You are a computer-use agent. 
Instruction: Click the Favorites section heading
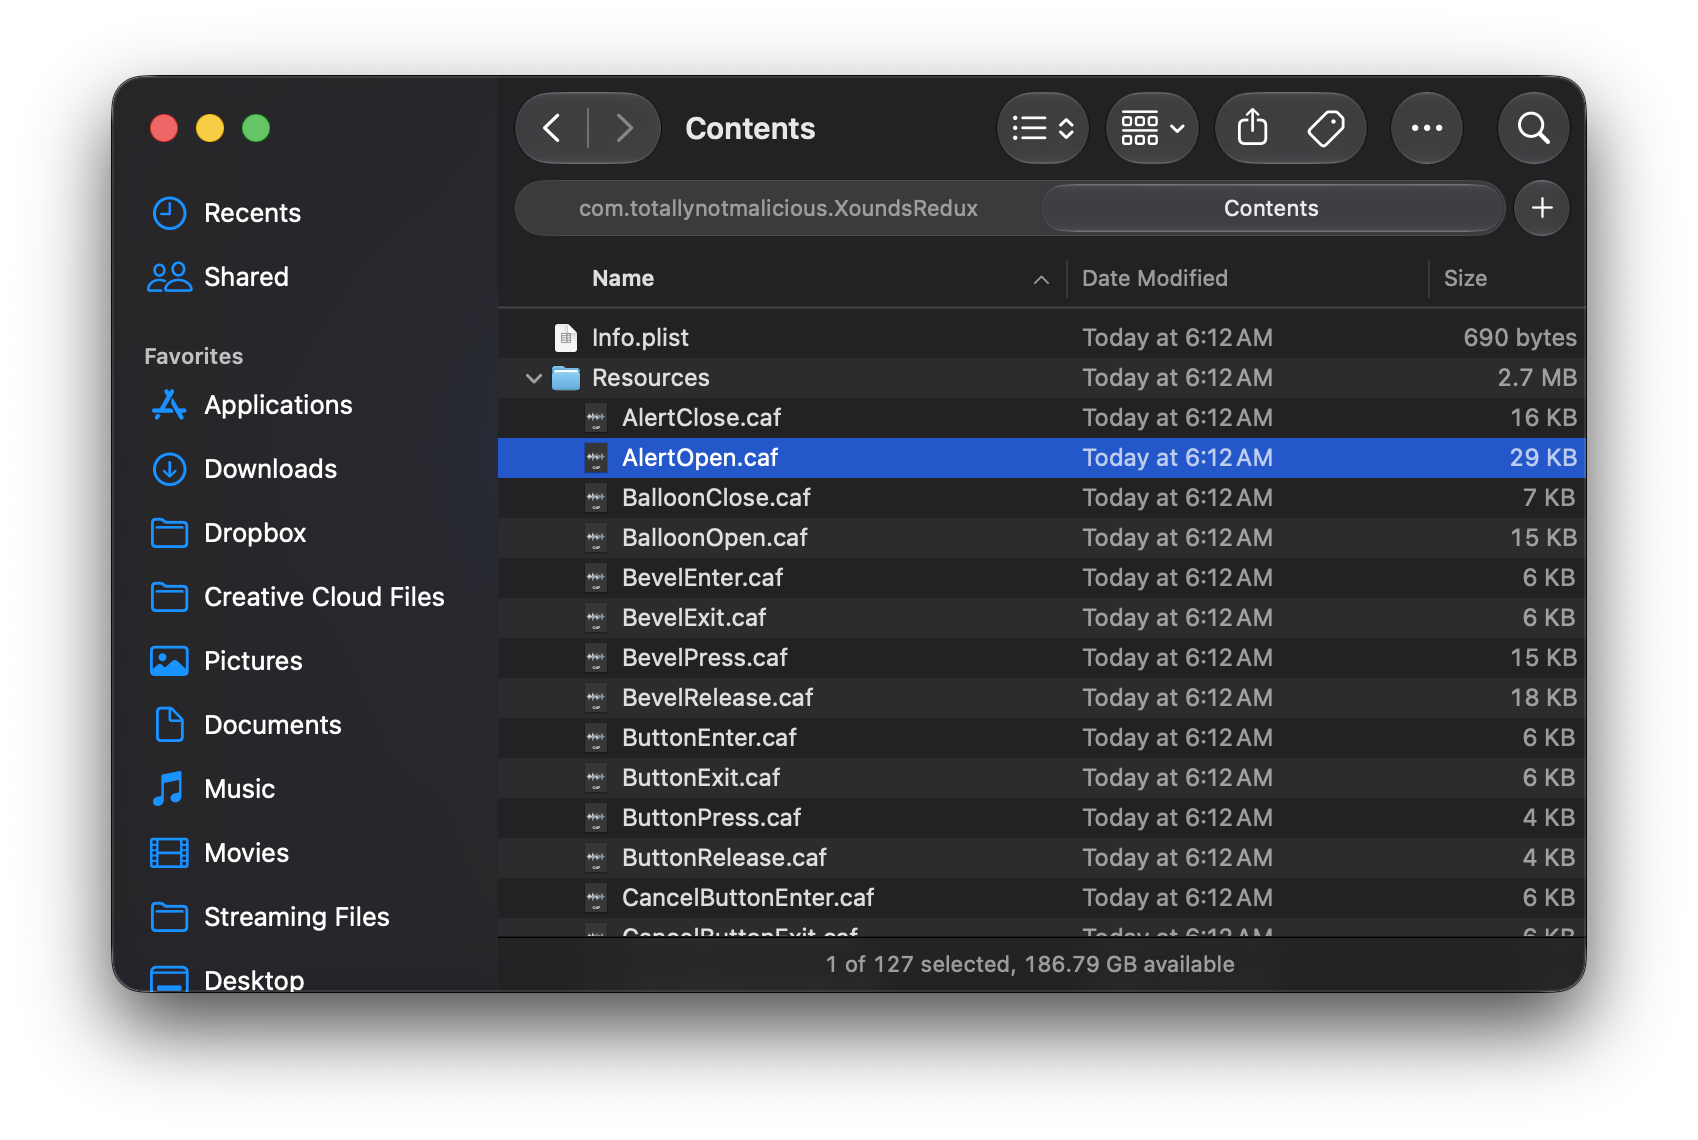click(x=194, y=356)
